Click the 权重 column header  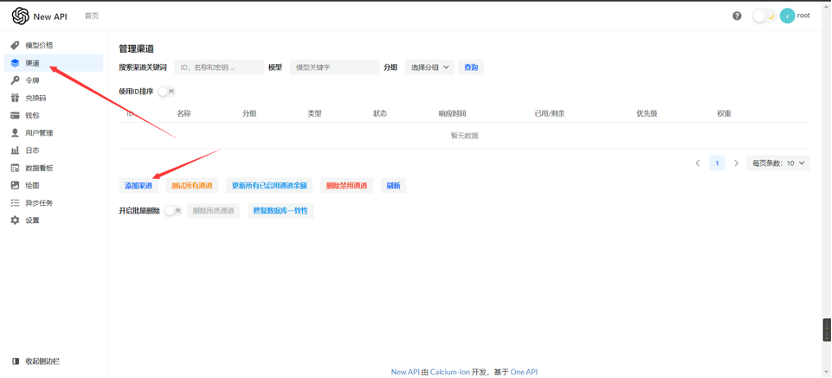click(724, 114)
